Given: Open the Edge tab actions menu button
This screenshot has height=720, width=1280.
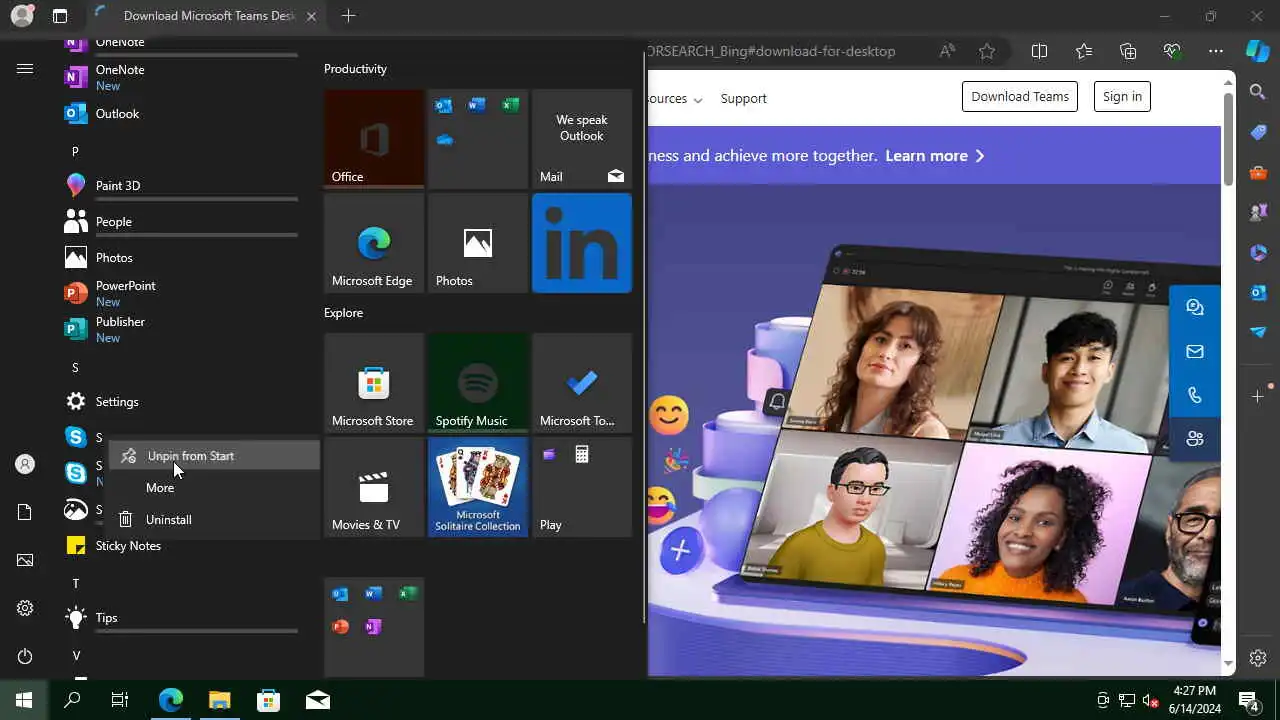Looking at the screenshot, I should tap(60, 16).
